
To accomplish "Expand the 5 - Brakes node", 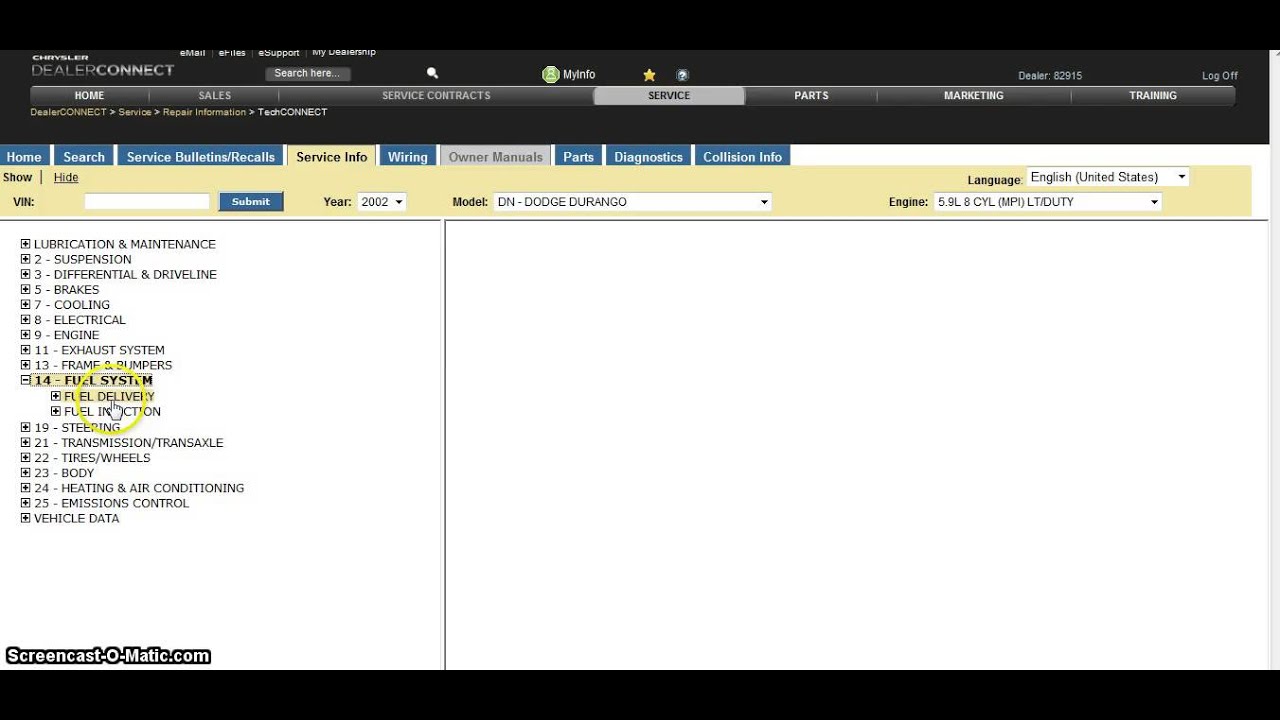I will tap(26, 289).
